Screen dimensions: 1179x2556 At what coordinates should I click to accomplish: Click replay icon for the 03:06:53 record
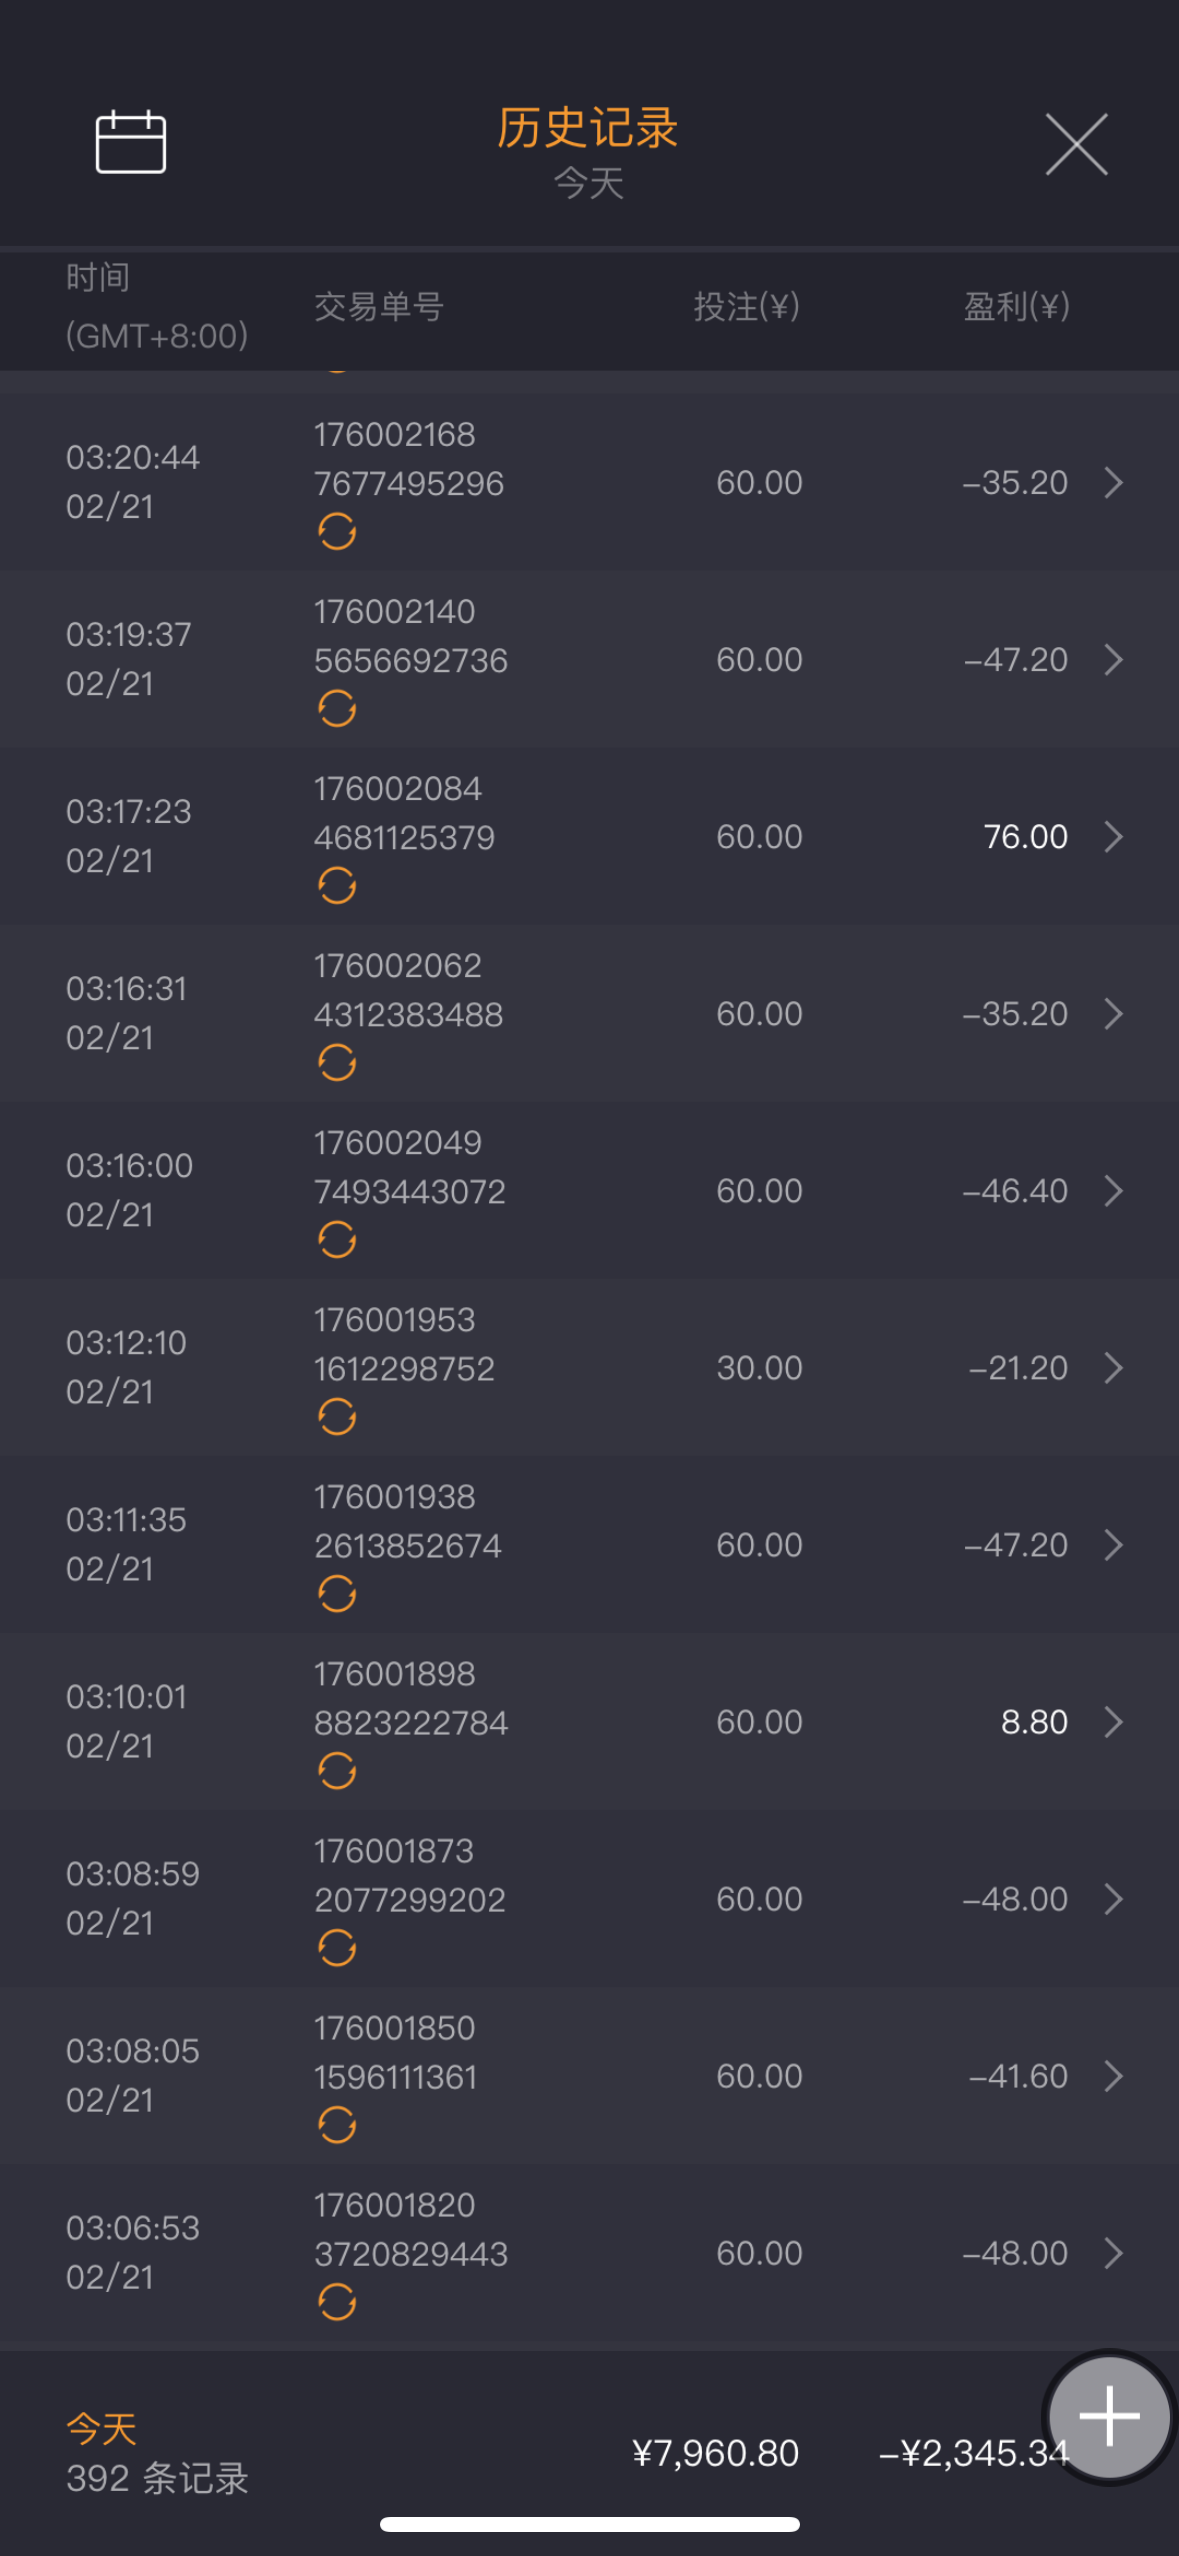coord(337,2302)
